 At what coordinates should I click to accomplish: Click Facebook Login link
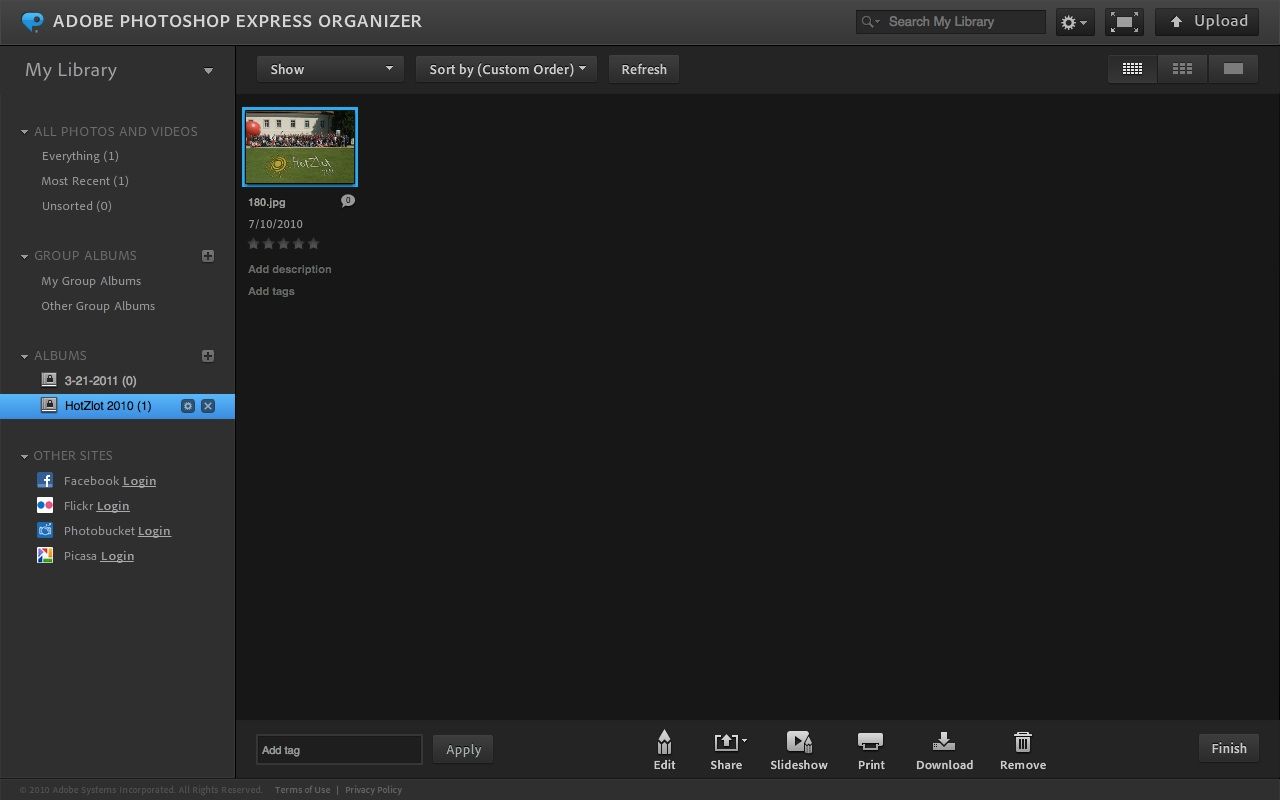click(139, 481)
